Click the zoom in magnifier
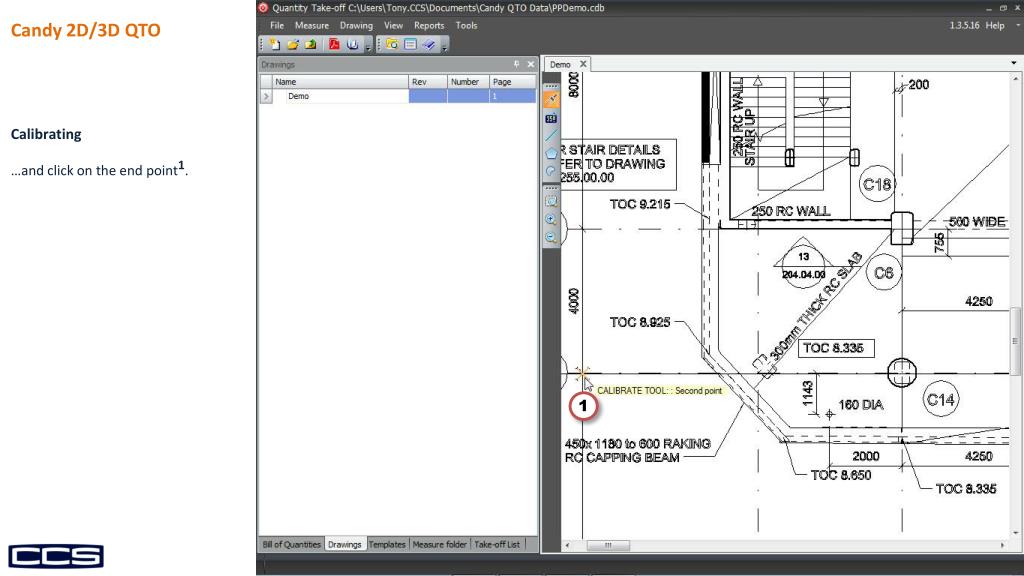The width and height of the screenshot is (1024, 576). (x=551, y=219)
